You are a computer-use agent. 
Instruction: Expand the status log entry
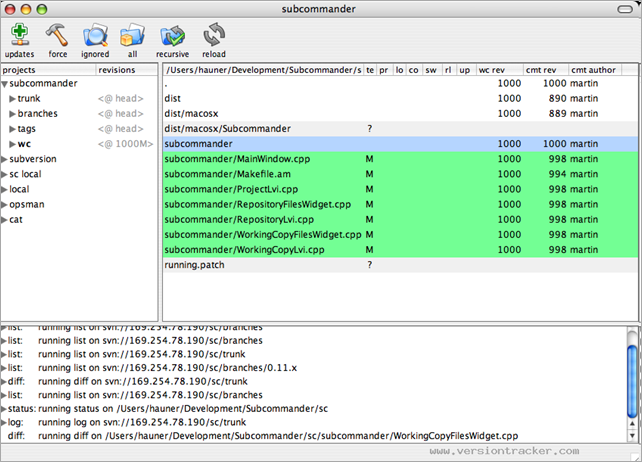pyautogui.click(x=4, y=409)
